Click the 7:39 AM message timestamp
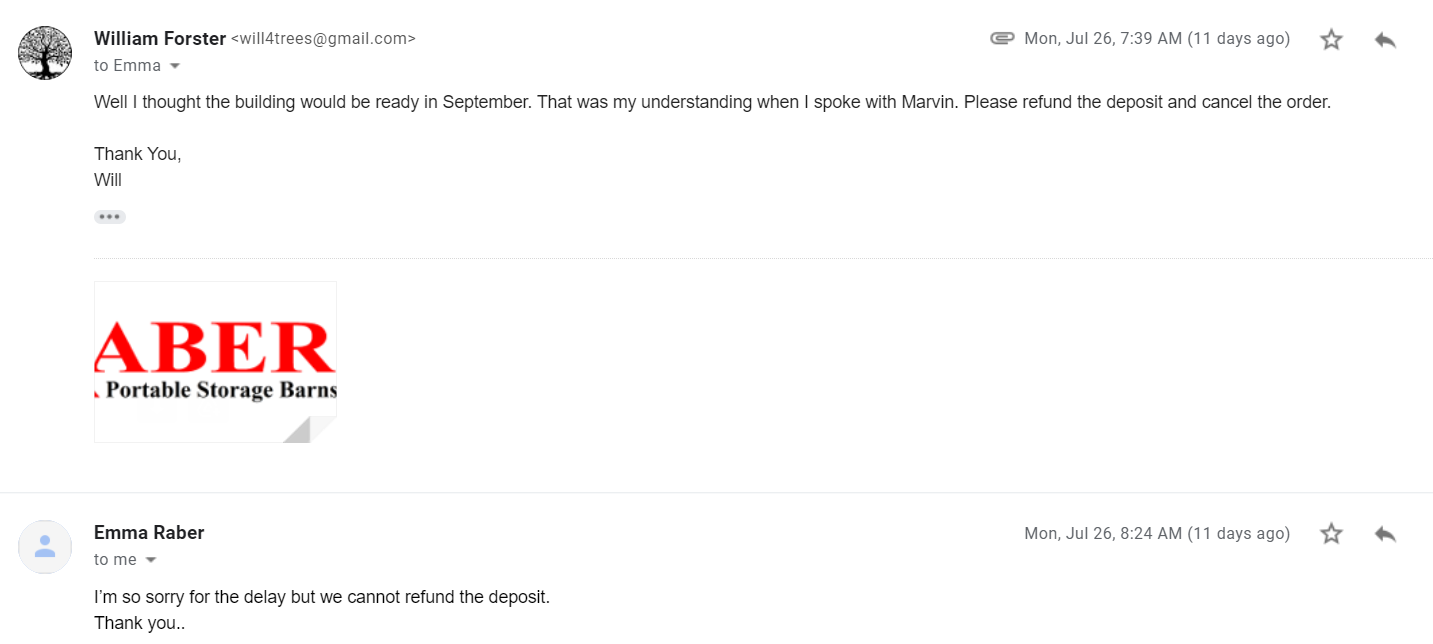This screenshot has height=644, width=1433. (1157, 39)
